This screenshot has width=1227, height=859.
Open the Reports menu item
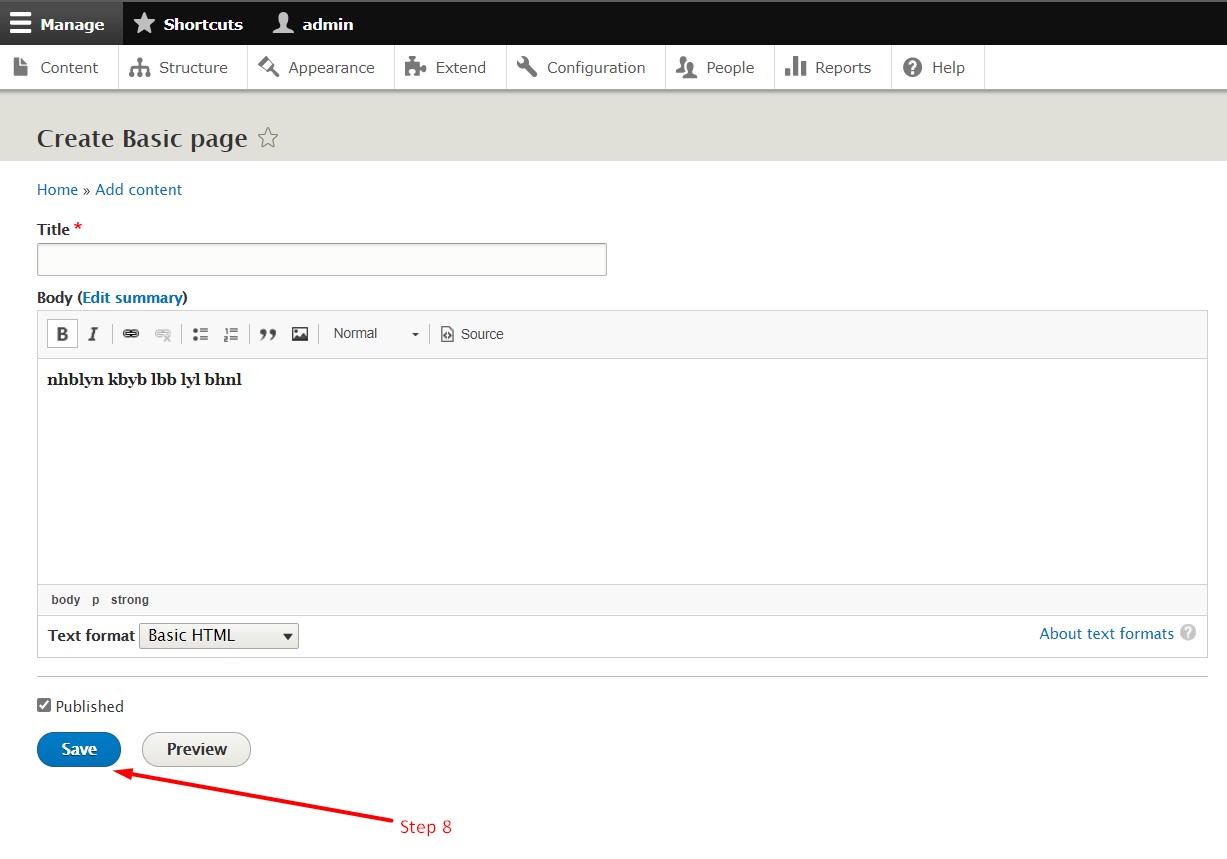829,67
